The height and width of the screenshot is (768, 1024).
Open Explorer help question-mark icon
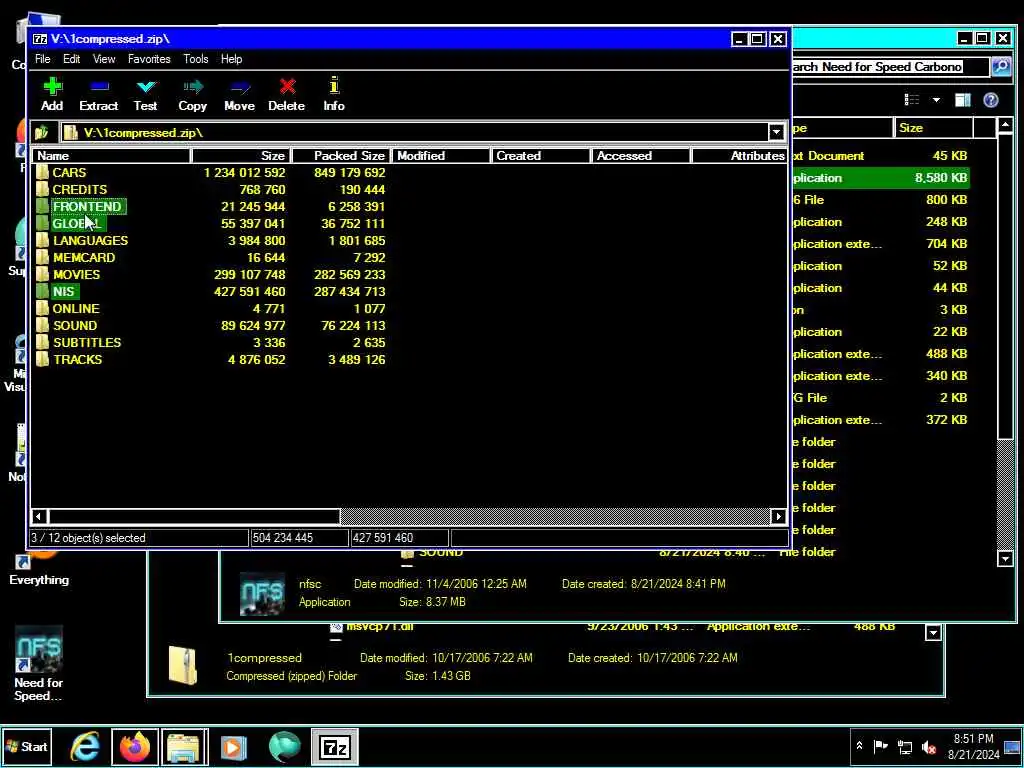(991, 100)
